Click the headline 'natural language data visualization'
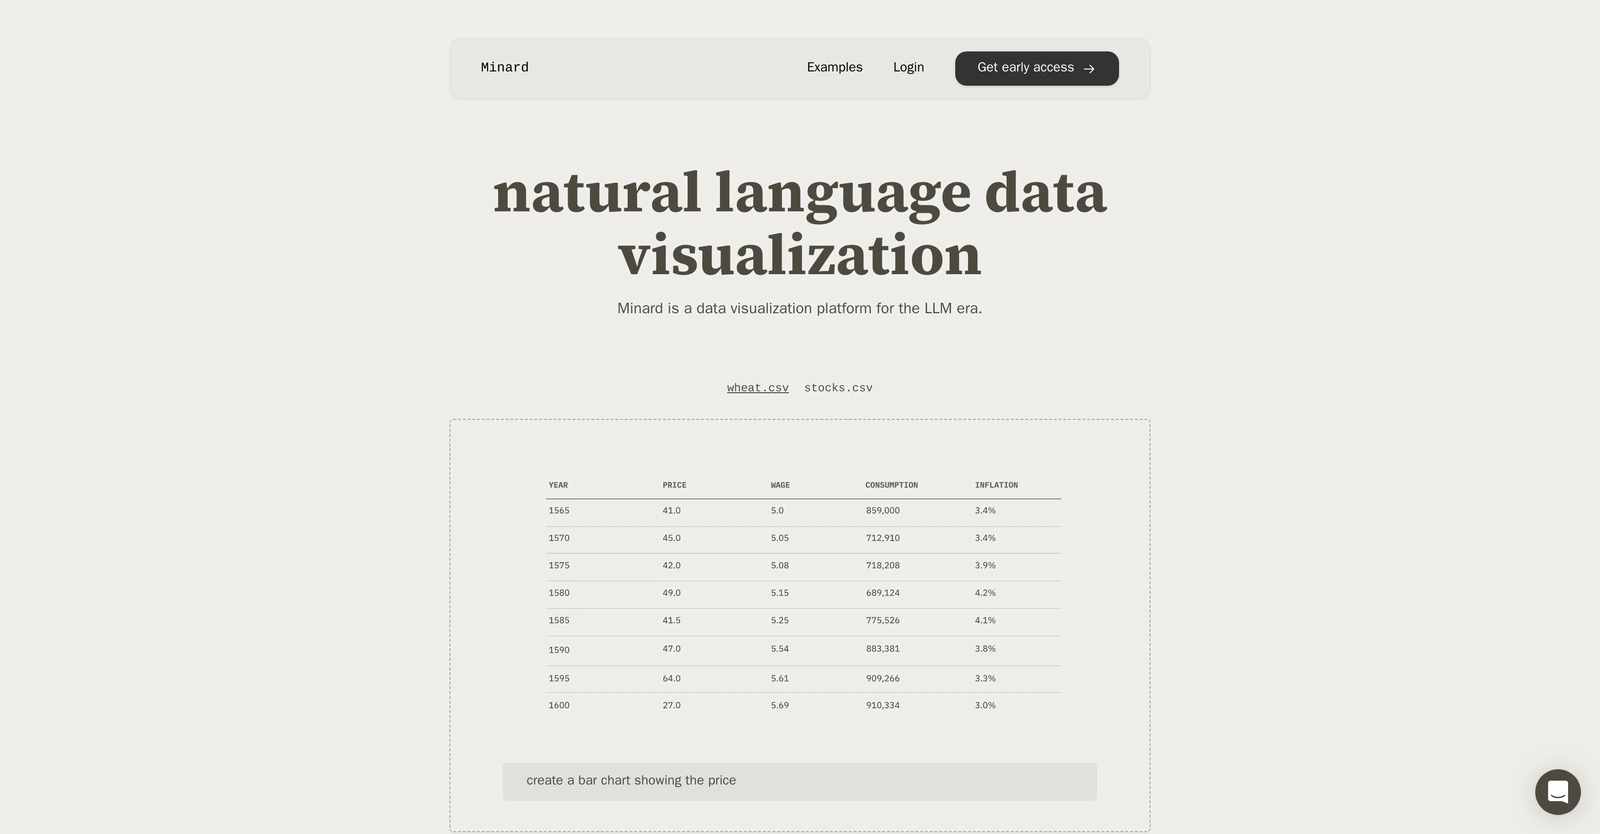Viewport: 1600px width, 834px height. point(800,223)
